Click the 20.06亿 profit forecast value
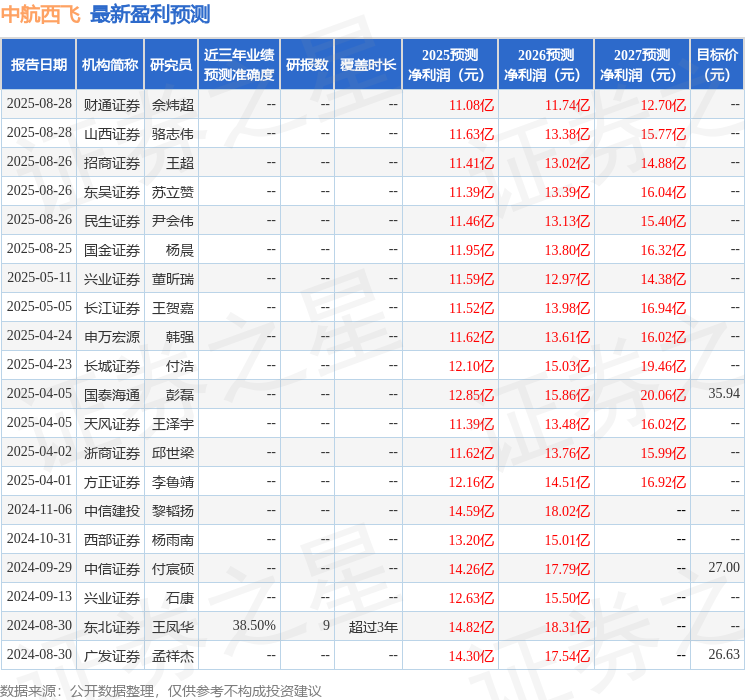The image size is (745, 700). point(663,394)
